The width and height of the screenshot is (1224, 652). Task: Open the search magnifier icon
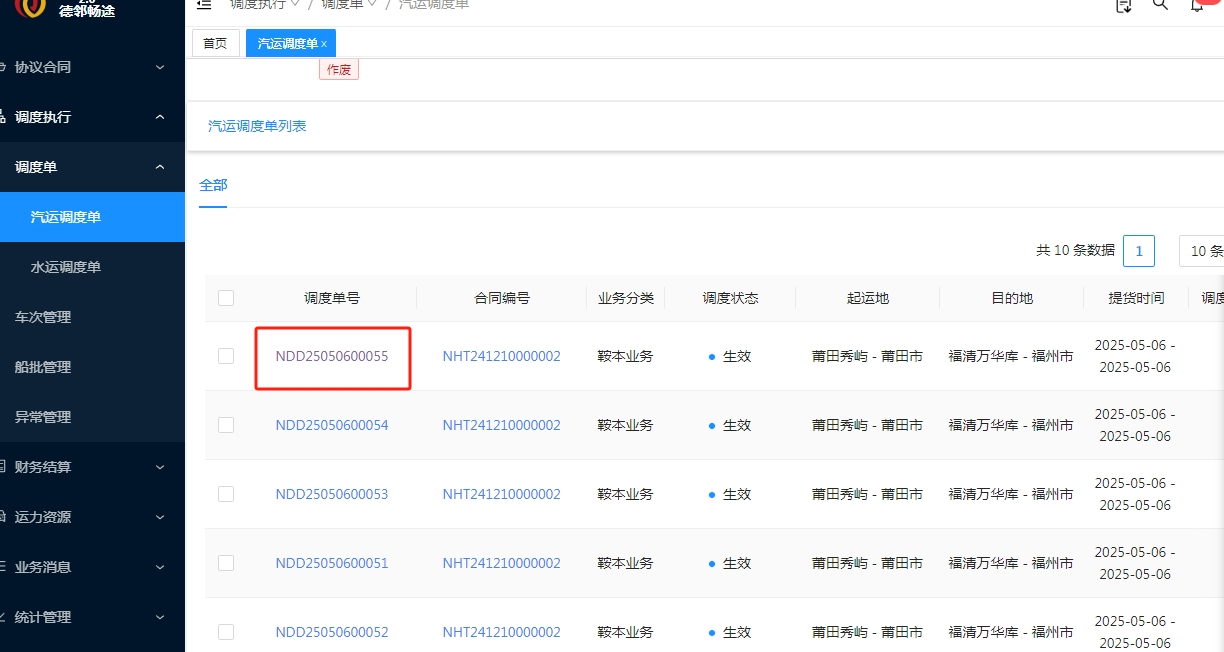(1160, 4)
